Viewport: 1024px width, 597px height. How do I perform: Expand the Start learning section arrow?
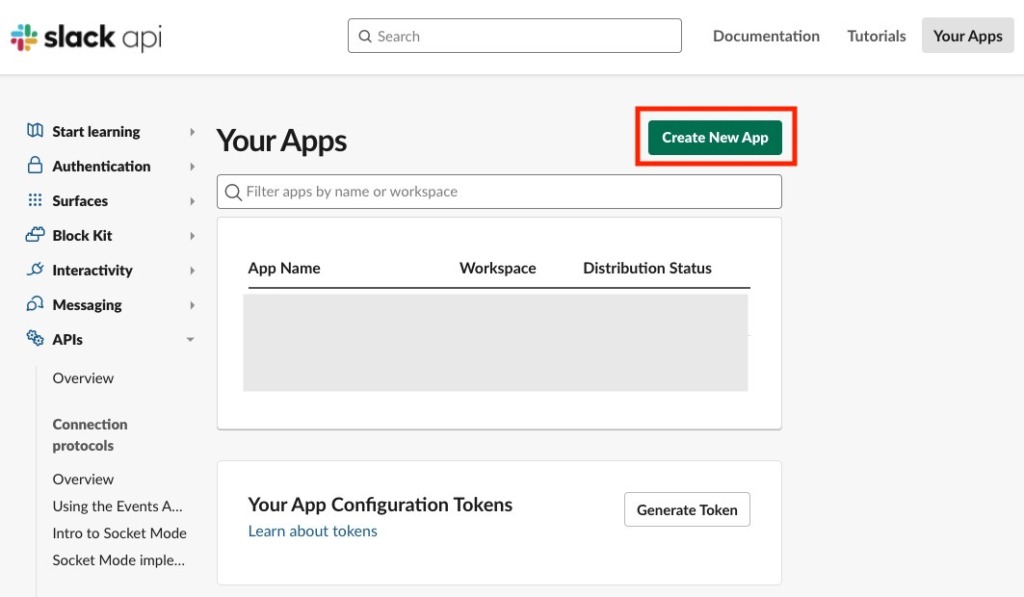[192, 132]
